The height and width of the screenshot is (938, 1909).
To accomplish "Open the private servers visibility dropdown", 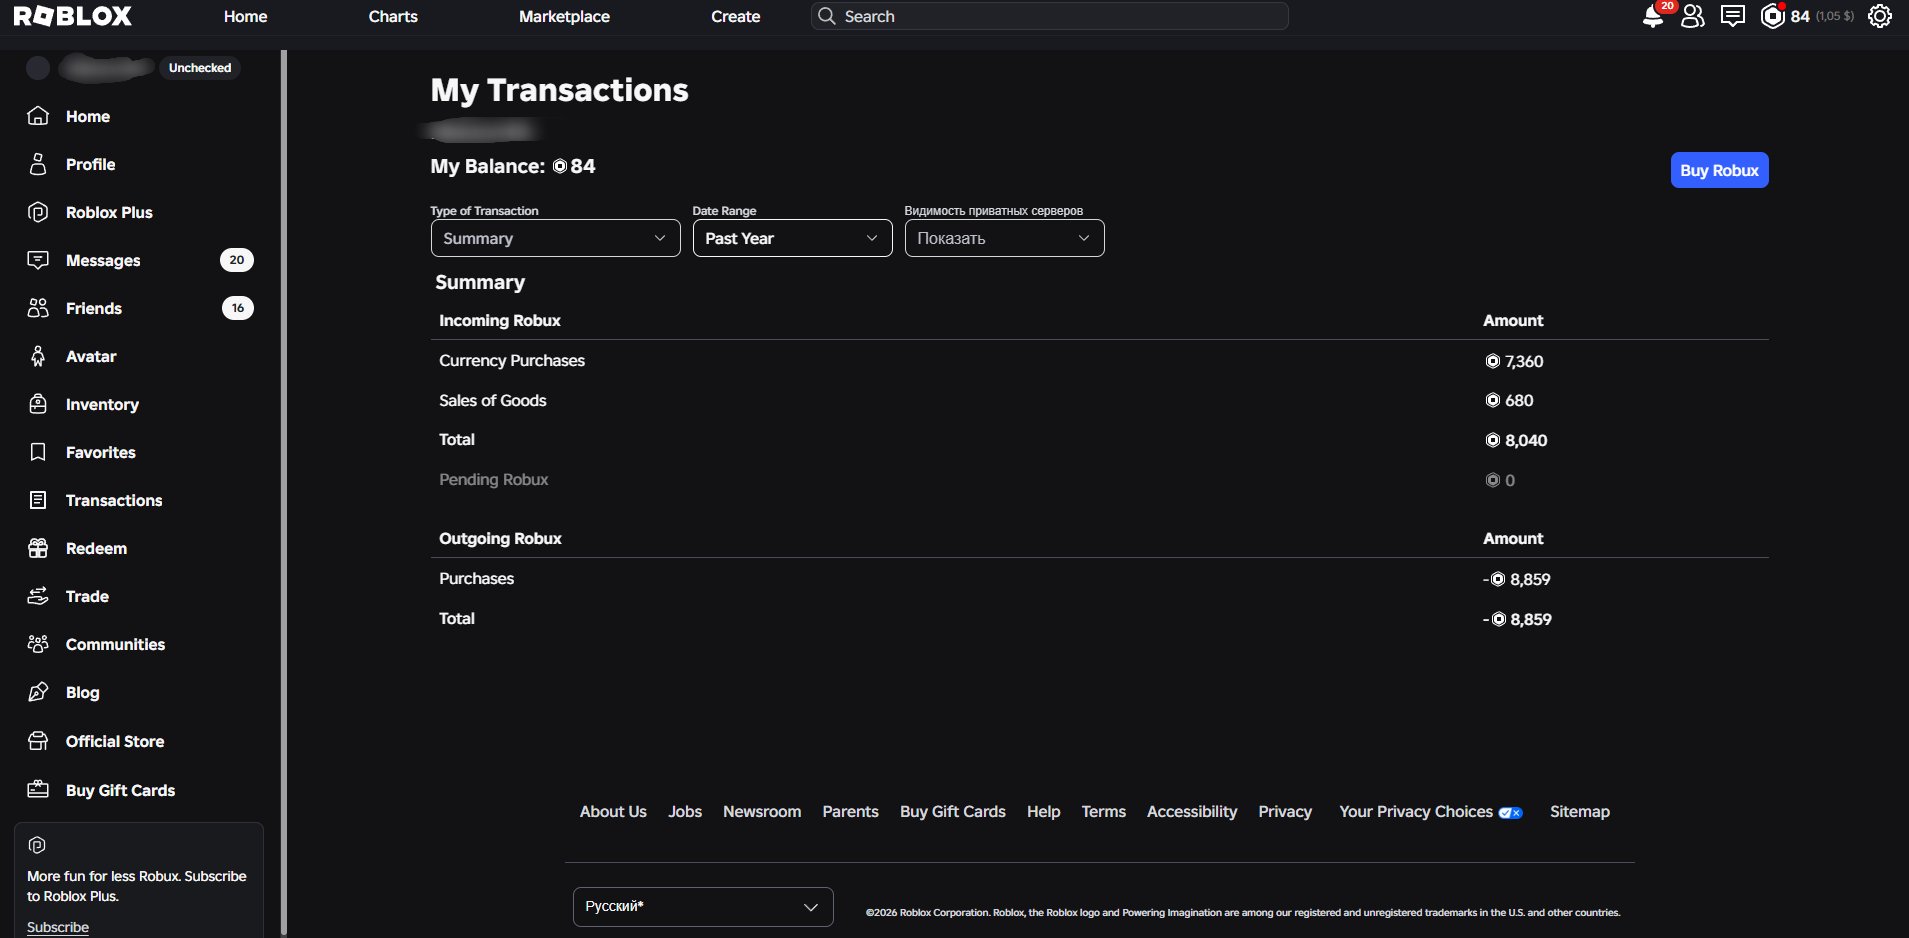I will [1004, 238].
